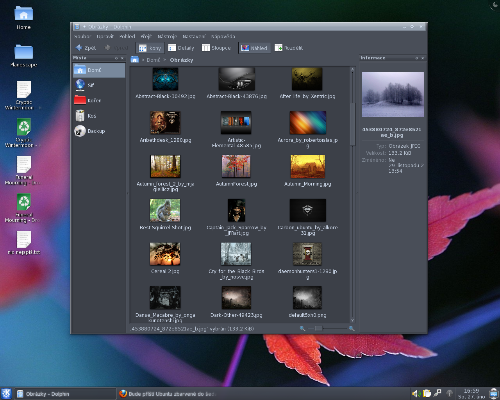Click the volume icon in system tray
Viewport: 500px width, 400px height.
click(414, 394)
